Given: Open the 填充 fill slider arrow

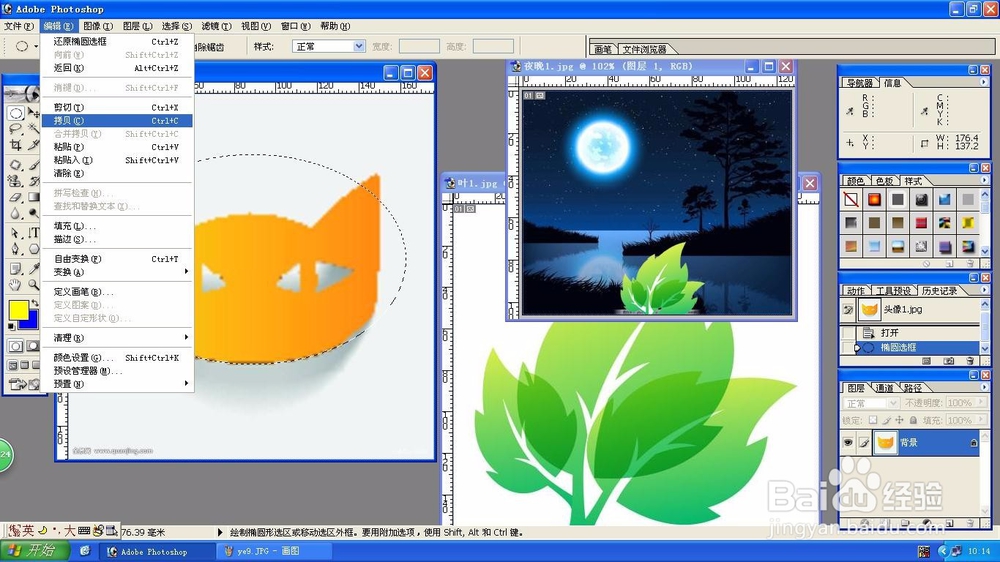Looking at the screenshot, I should 981,420.
